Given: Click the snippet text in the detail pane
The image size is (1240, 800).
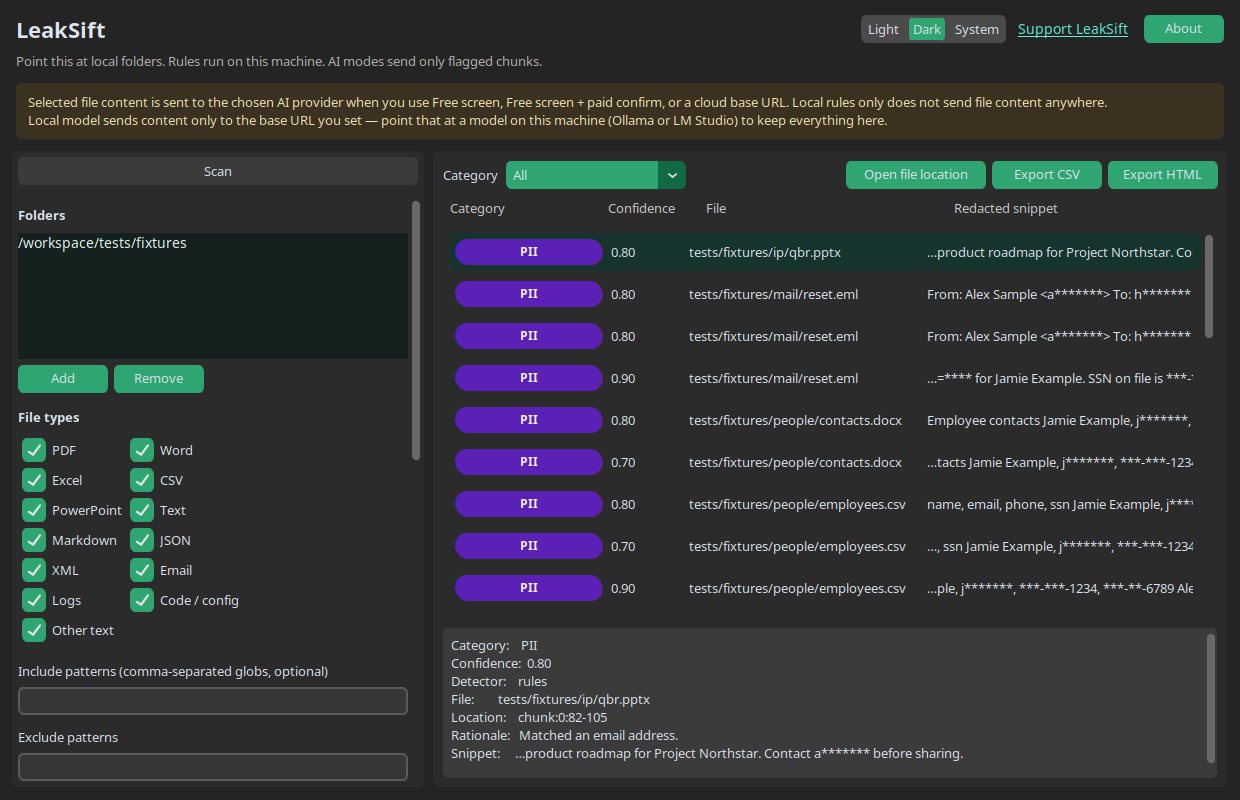Looking at the screenshot, I should click(739, 753).
